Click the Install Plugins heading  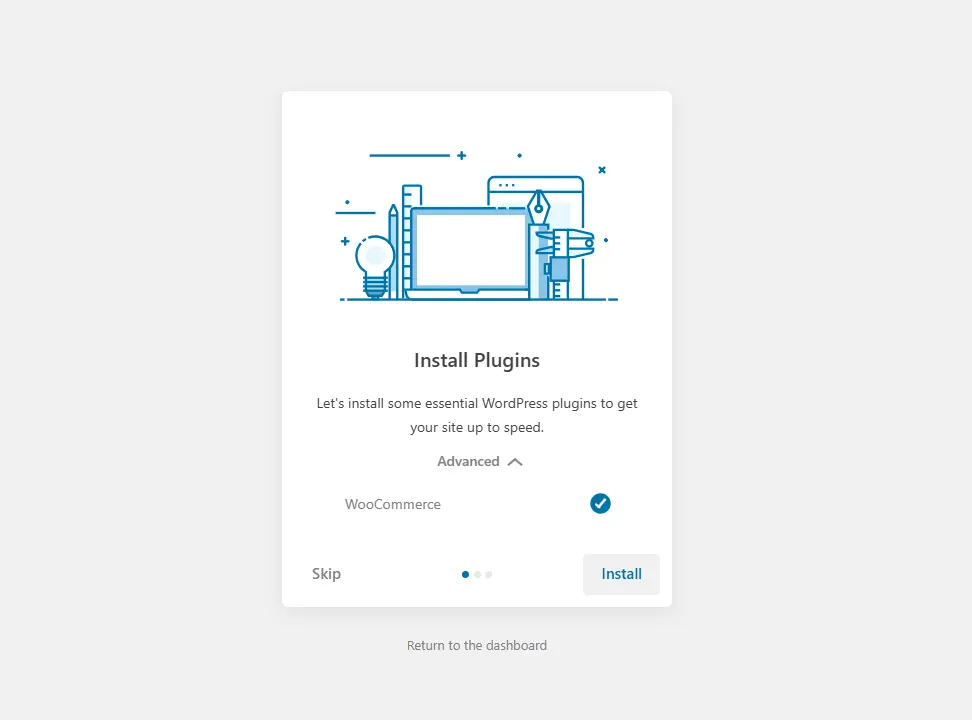[476, 360]
